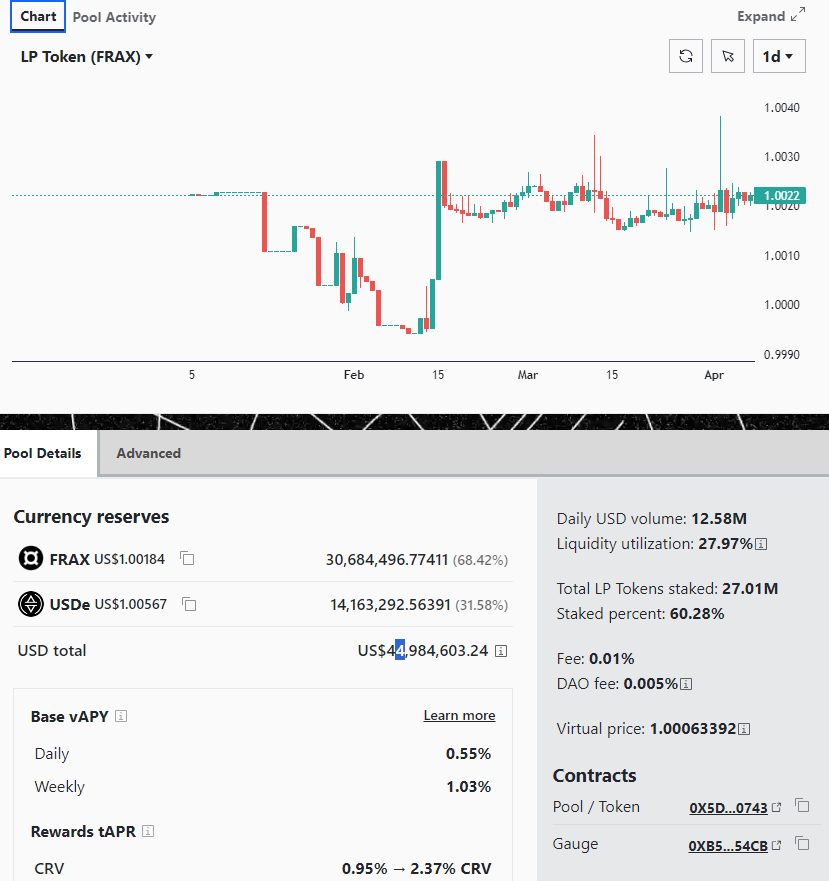Open the LP Token (FRAX) selector
The height and width of the screenshot is (881, 829).
click(87, 57)
